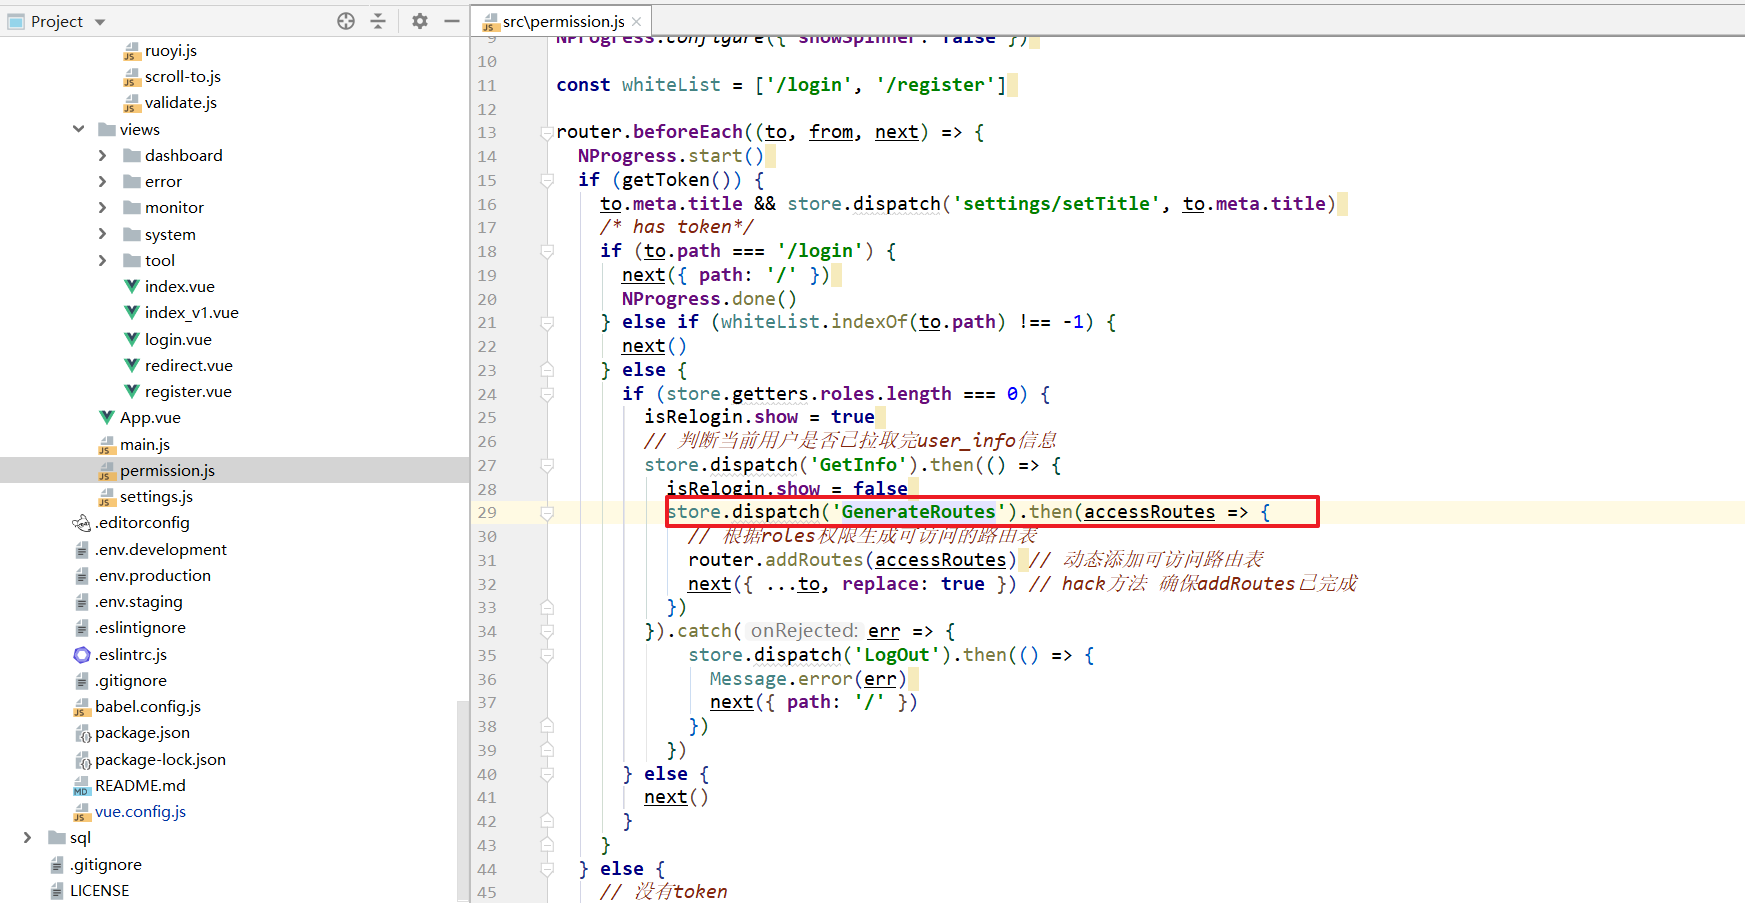Image resolution: width=1745 pixels, height=903 pixels.
Task: Open index.vue in views
Action: (179, 286)
